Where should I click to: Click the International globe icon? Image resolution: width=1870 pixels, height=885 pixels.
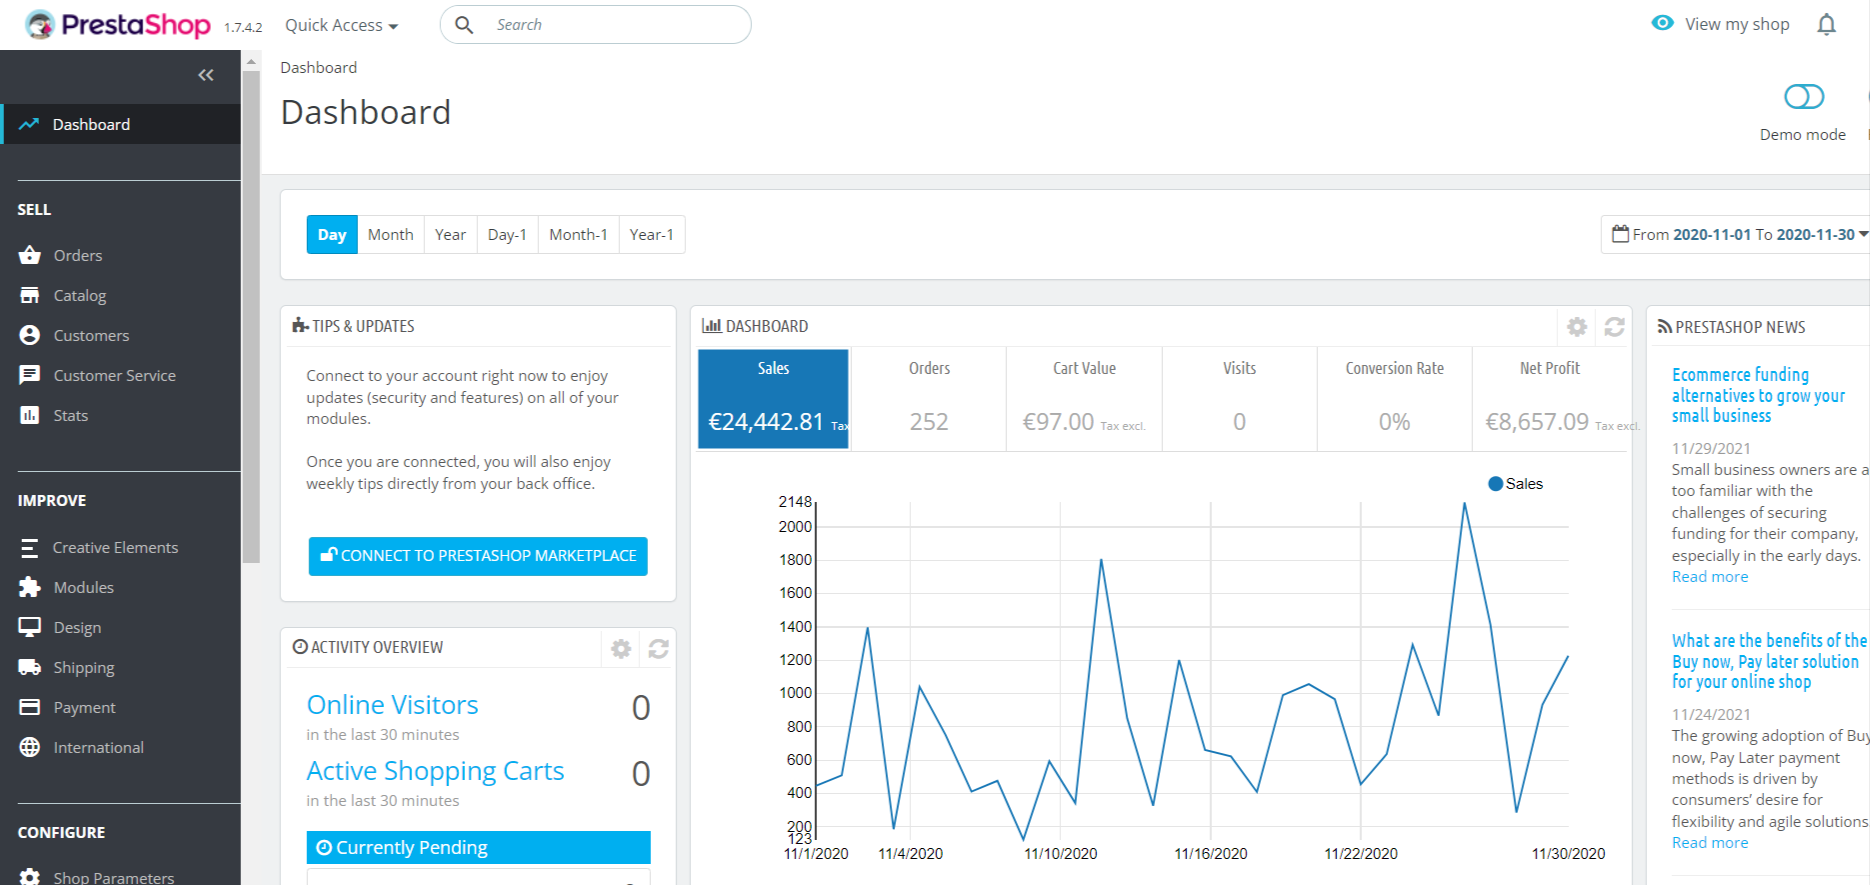click(30, 747)
